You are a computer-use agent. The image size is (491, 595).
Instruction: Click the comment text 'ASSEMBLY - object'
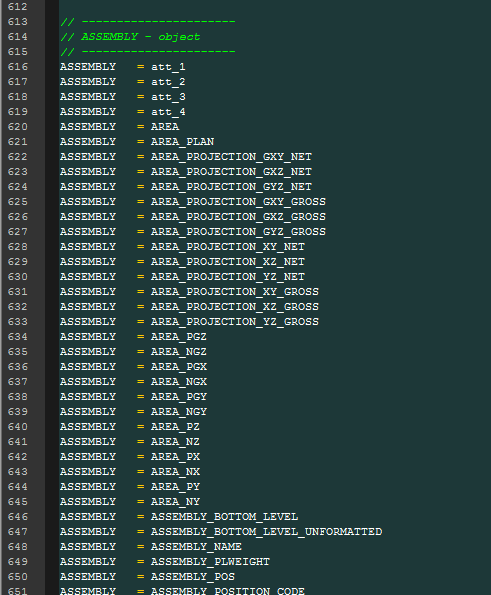point(140,37)
